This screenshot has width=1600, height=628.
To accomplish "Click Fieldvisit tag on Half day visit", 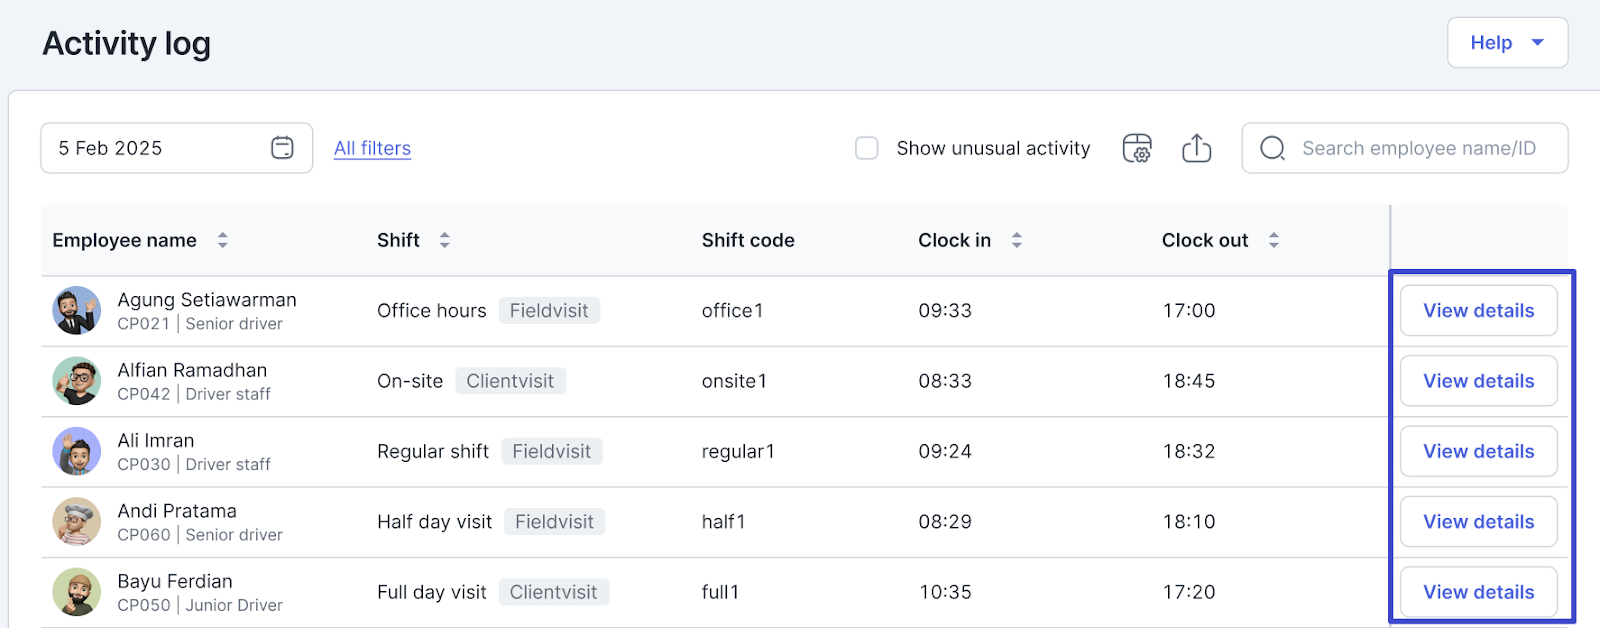I will [554, 522].
